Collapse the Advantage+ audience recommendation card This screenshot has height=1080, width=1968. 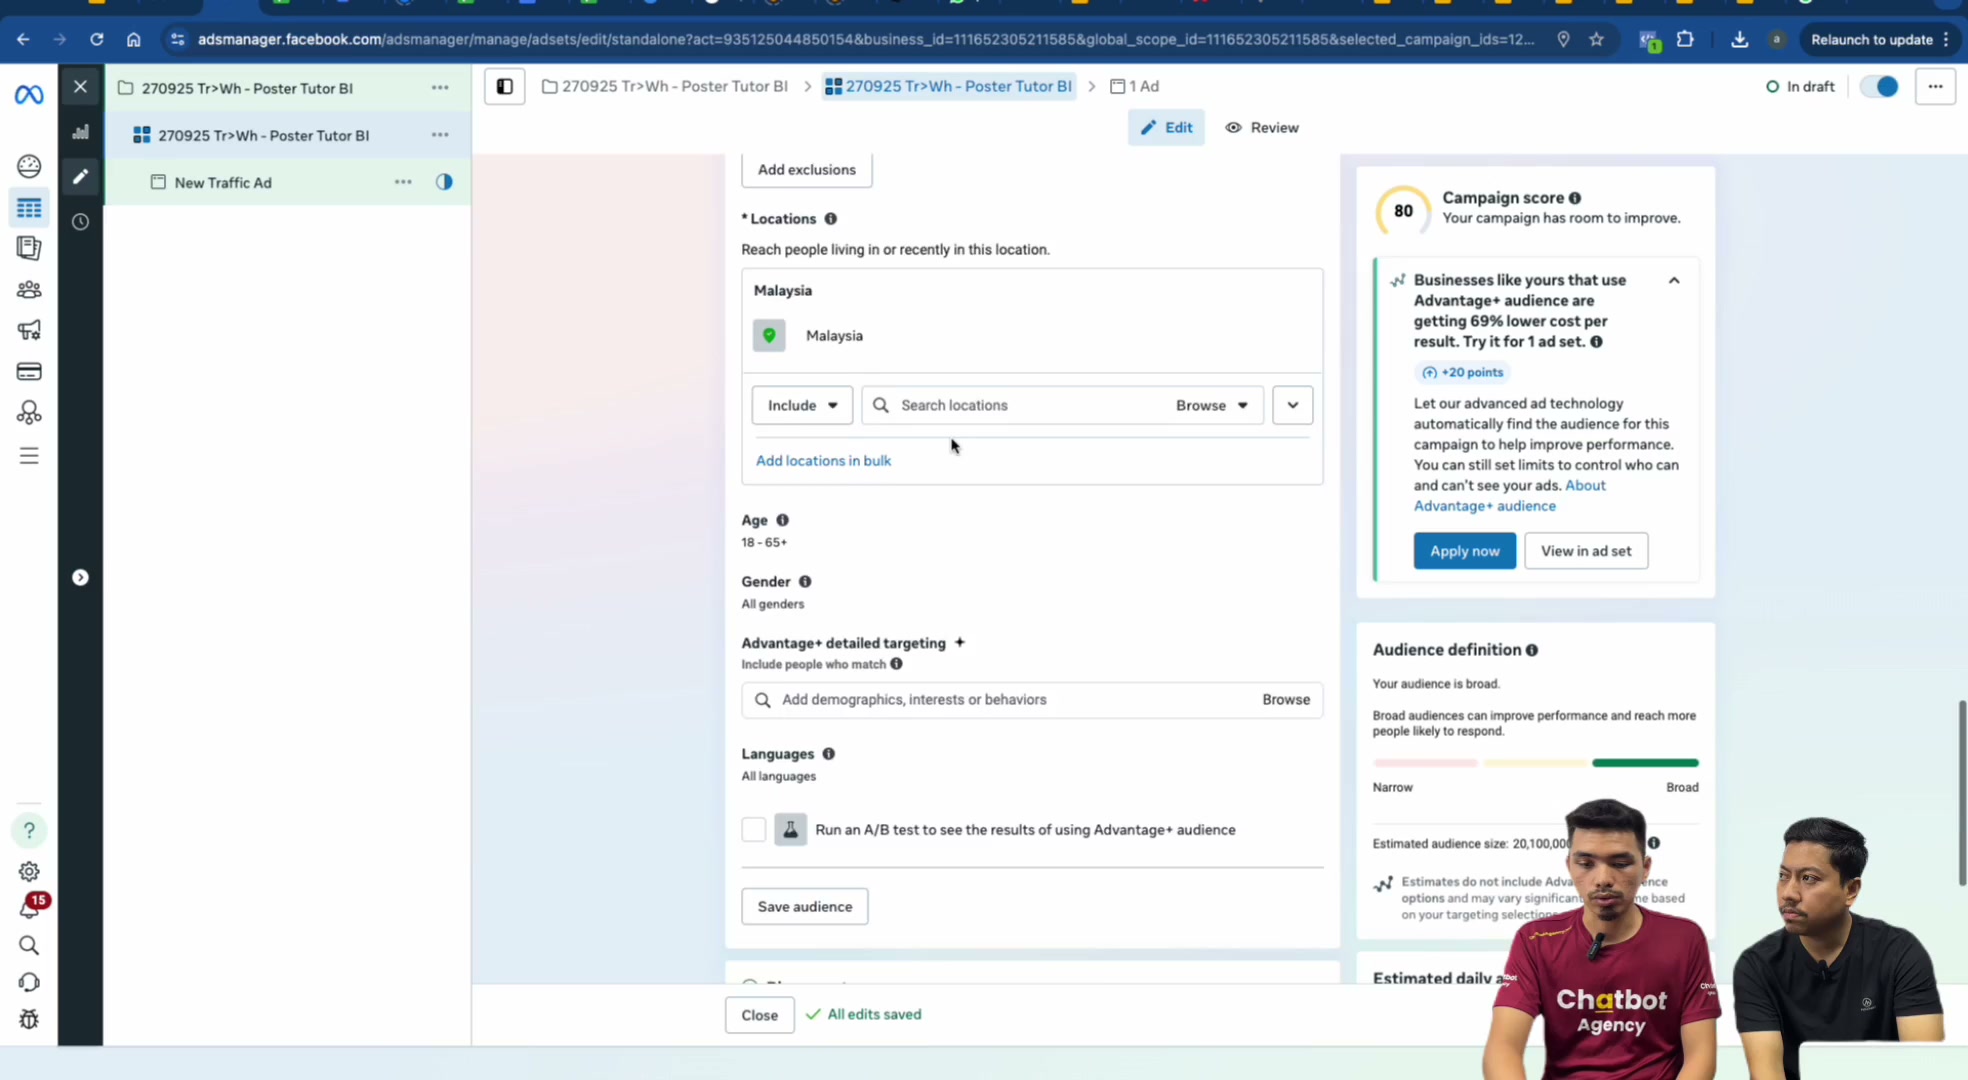(1674, 281)
